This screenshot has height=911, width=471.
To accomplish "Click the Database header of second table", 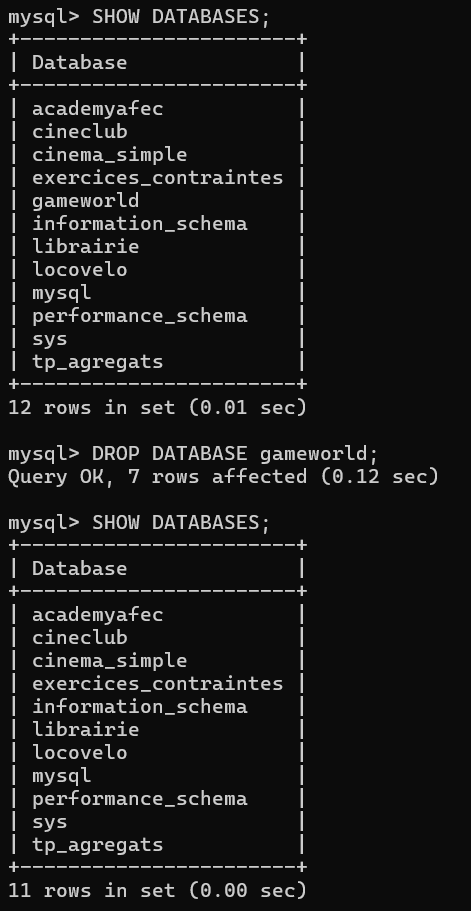I will click(x=80, y=568).
